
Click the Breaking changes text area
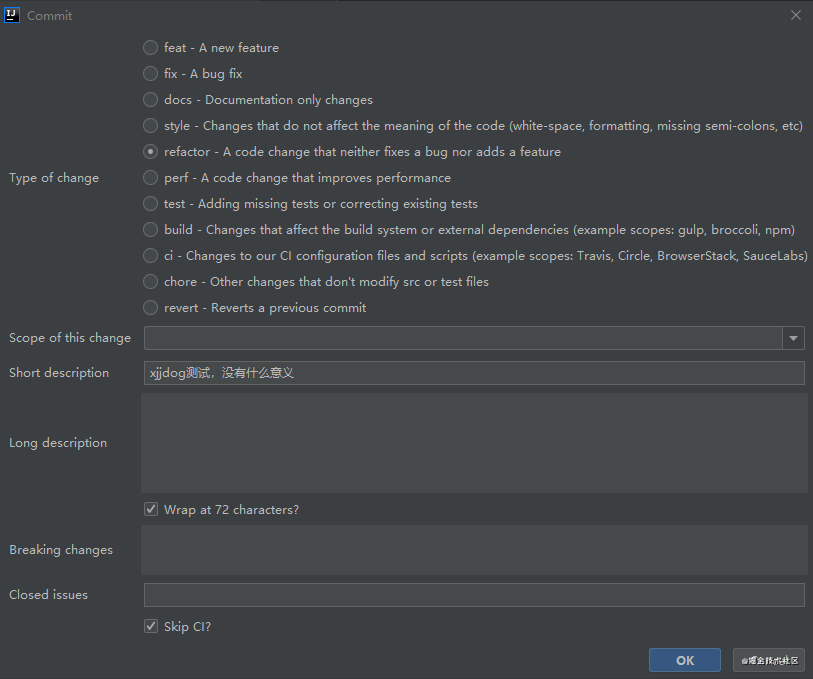coord(474,549)
